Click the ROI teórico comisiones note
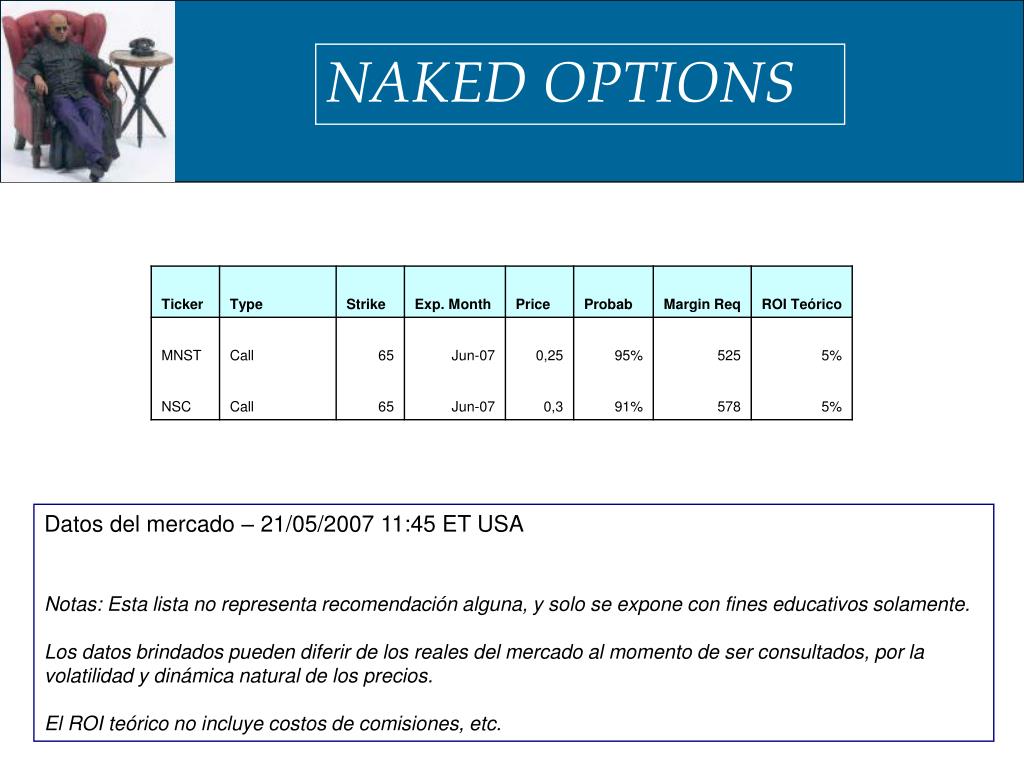The image size is (1024, 768). tap(273, 724)
